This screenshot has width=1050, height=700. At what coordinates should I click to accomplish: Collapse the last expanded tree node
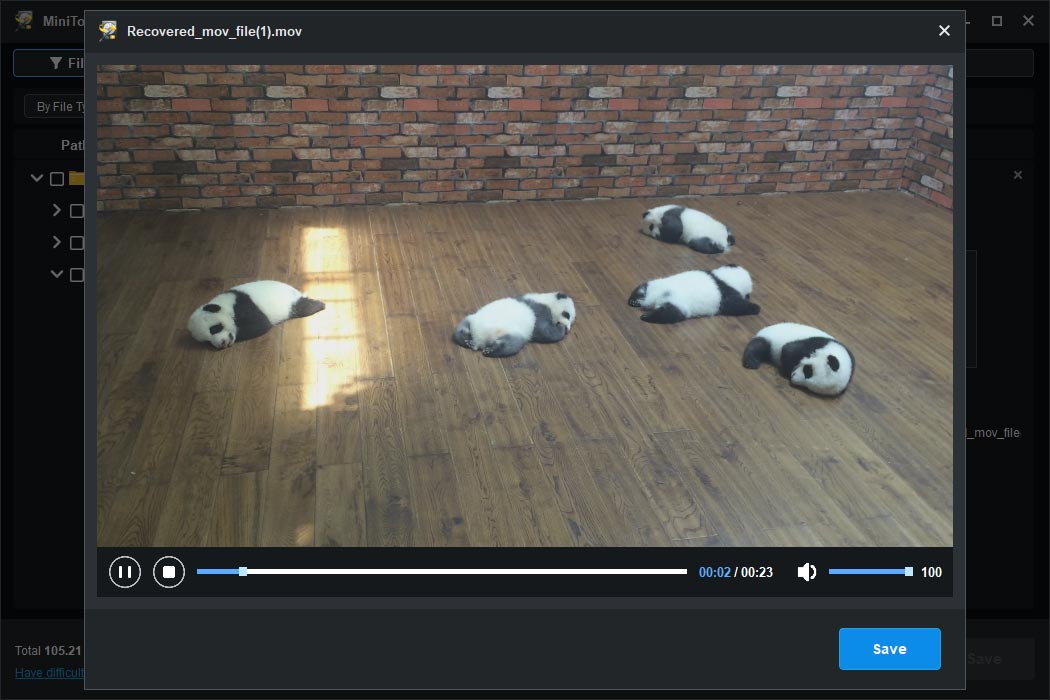57,274
